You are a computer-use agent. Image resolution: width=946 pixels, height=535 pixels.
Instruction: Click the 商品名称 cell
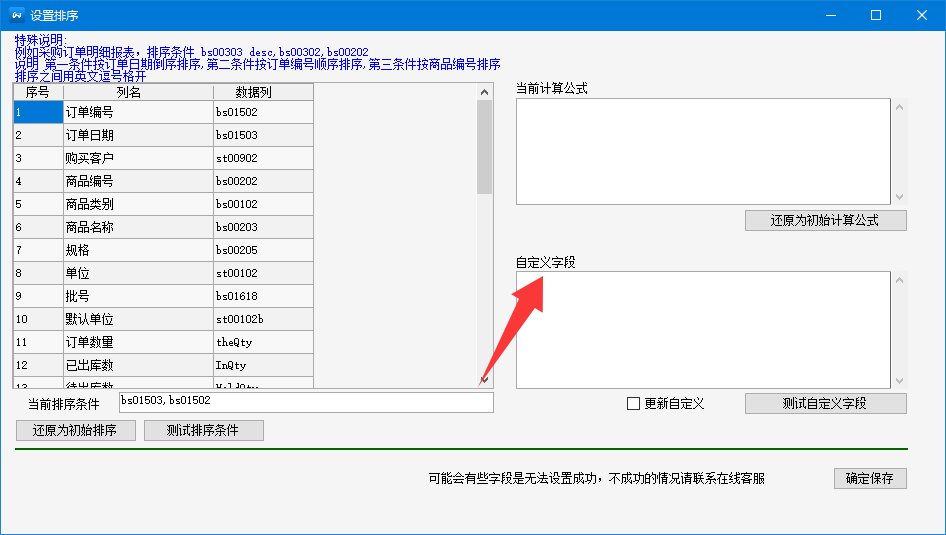tap(137, 228)
